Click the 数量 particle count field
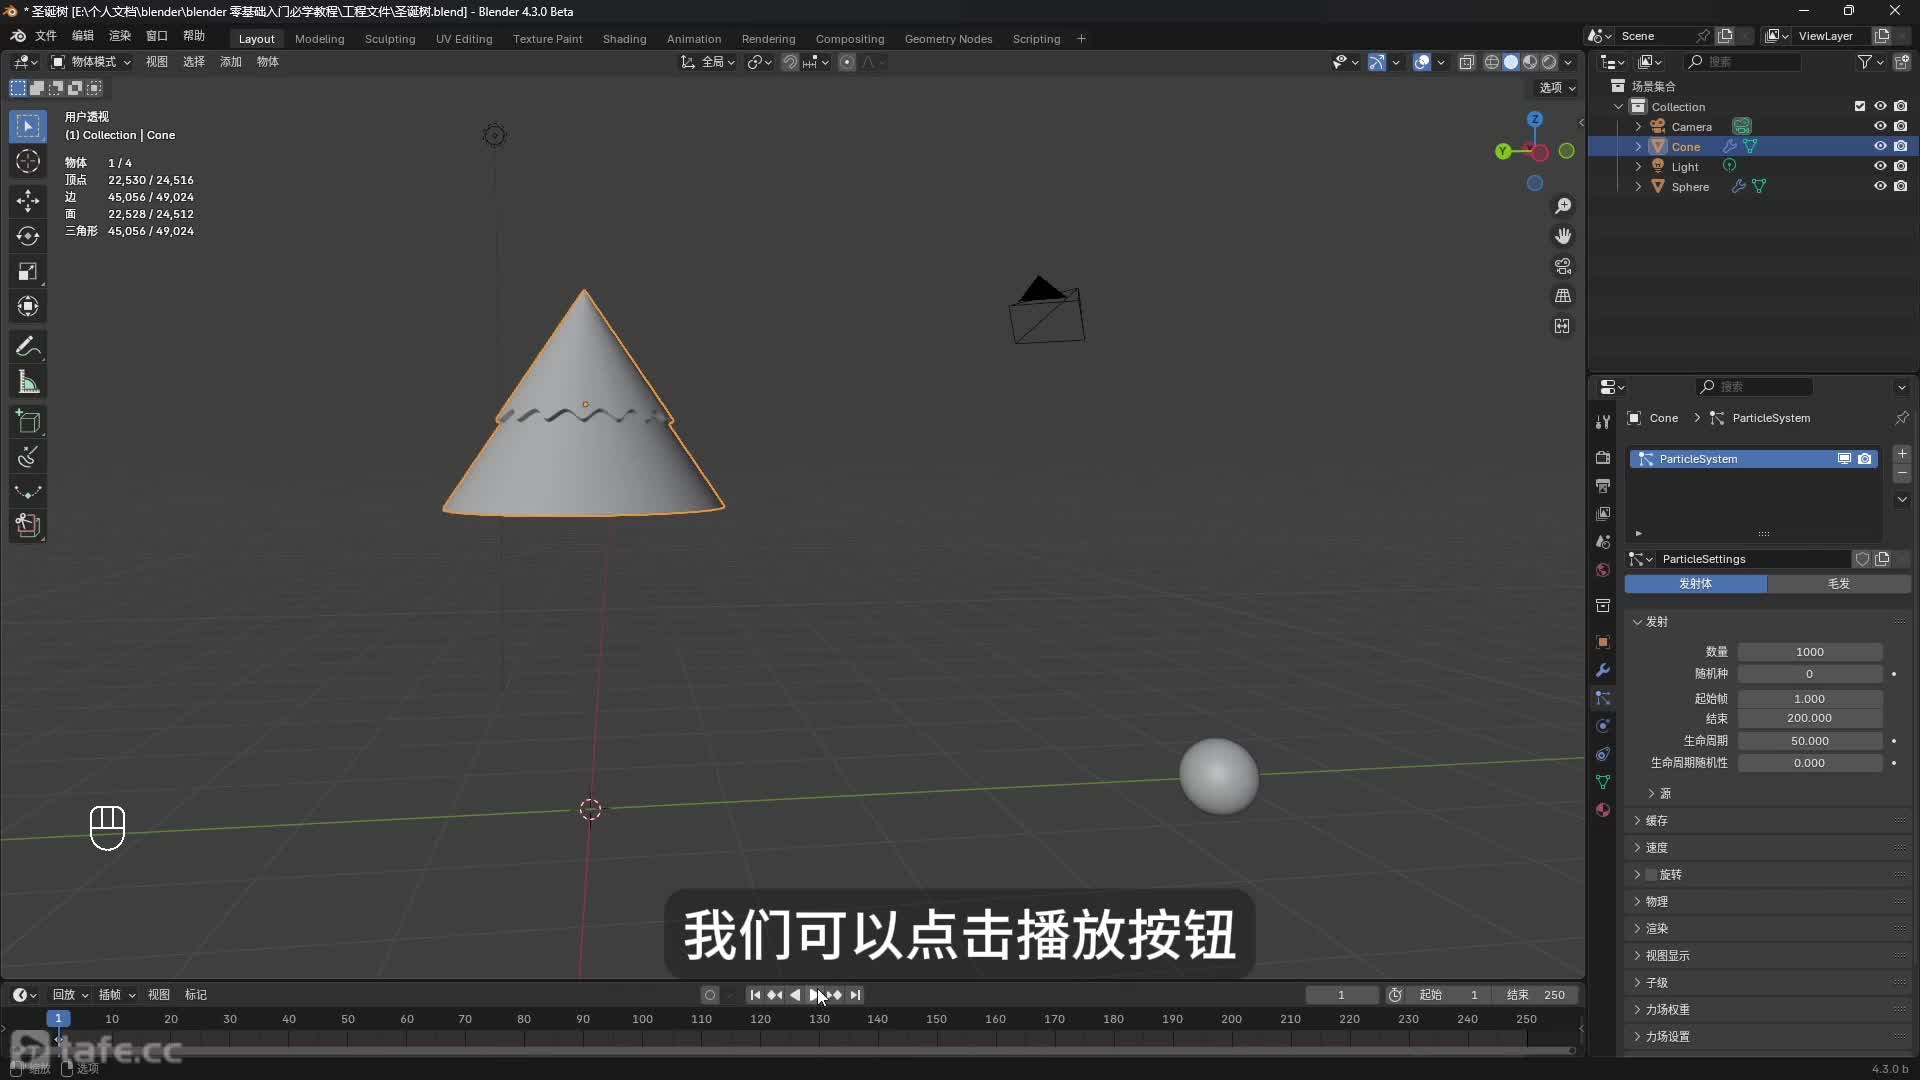Image resolution: width=1920 pixels, height=1080 pixels. tap(1809, 652)
